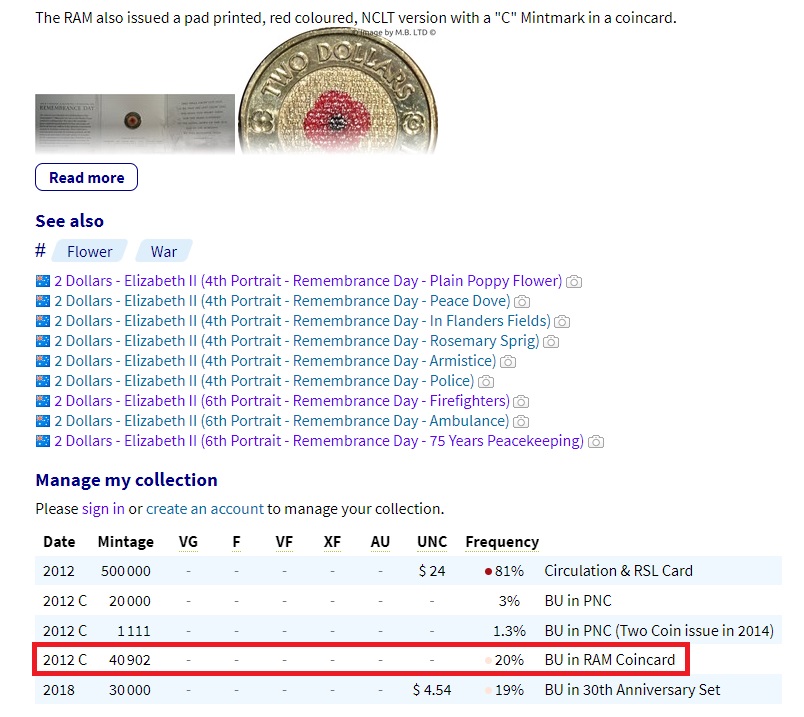Click camera icon beside Armistice
The width and height of the screenshot is (804, 717).
coord(508,362)
